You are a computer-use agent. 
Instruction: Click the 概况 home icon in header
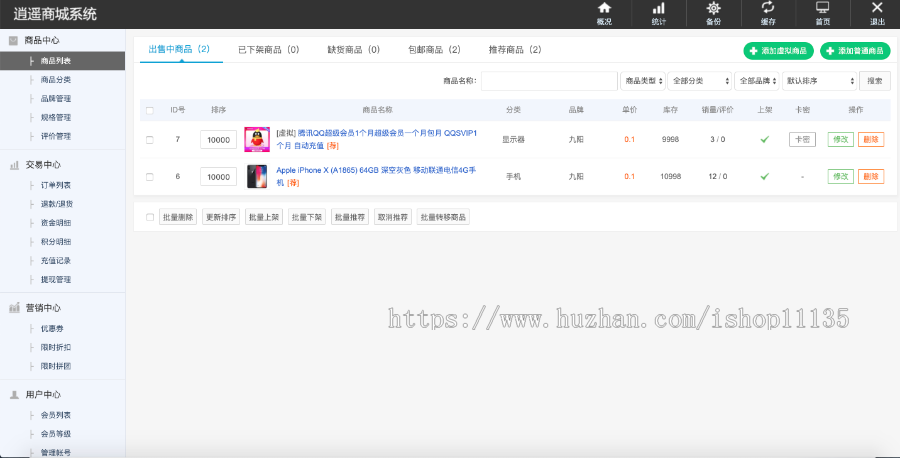click(604, 9)
